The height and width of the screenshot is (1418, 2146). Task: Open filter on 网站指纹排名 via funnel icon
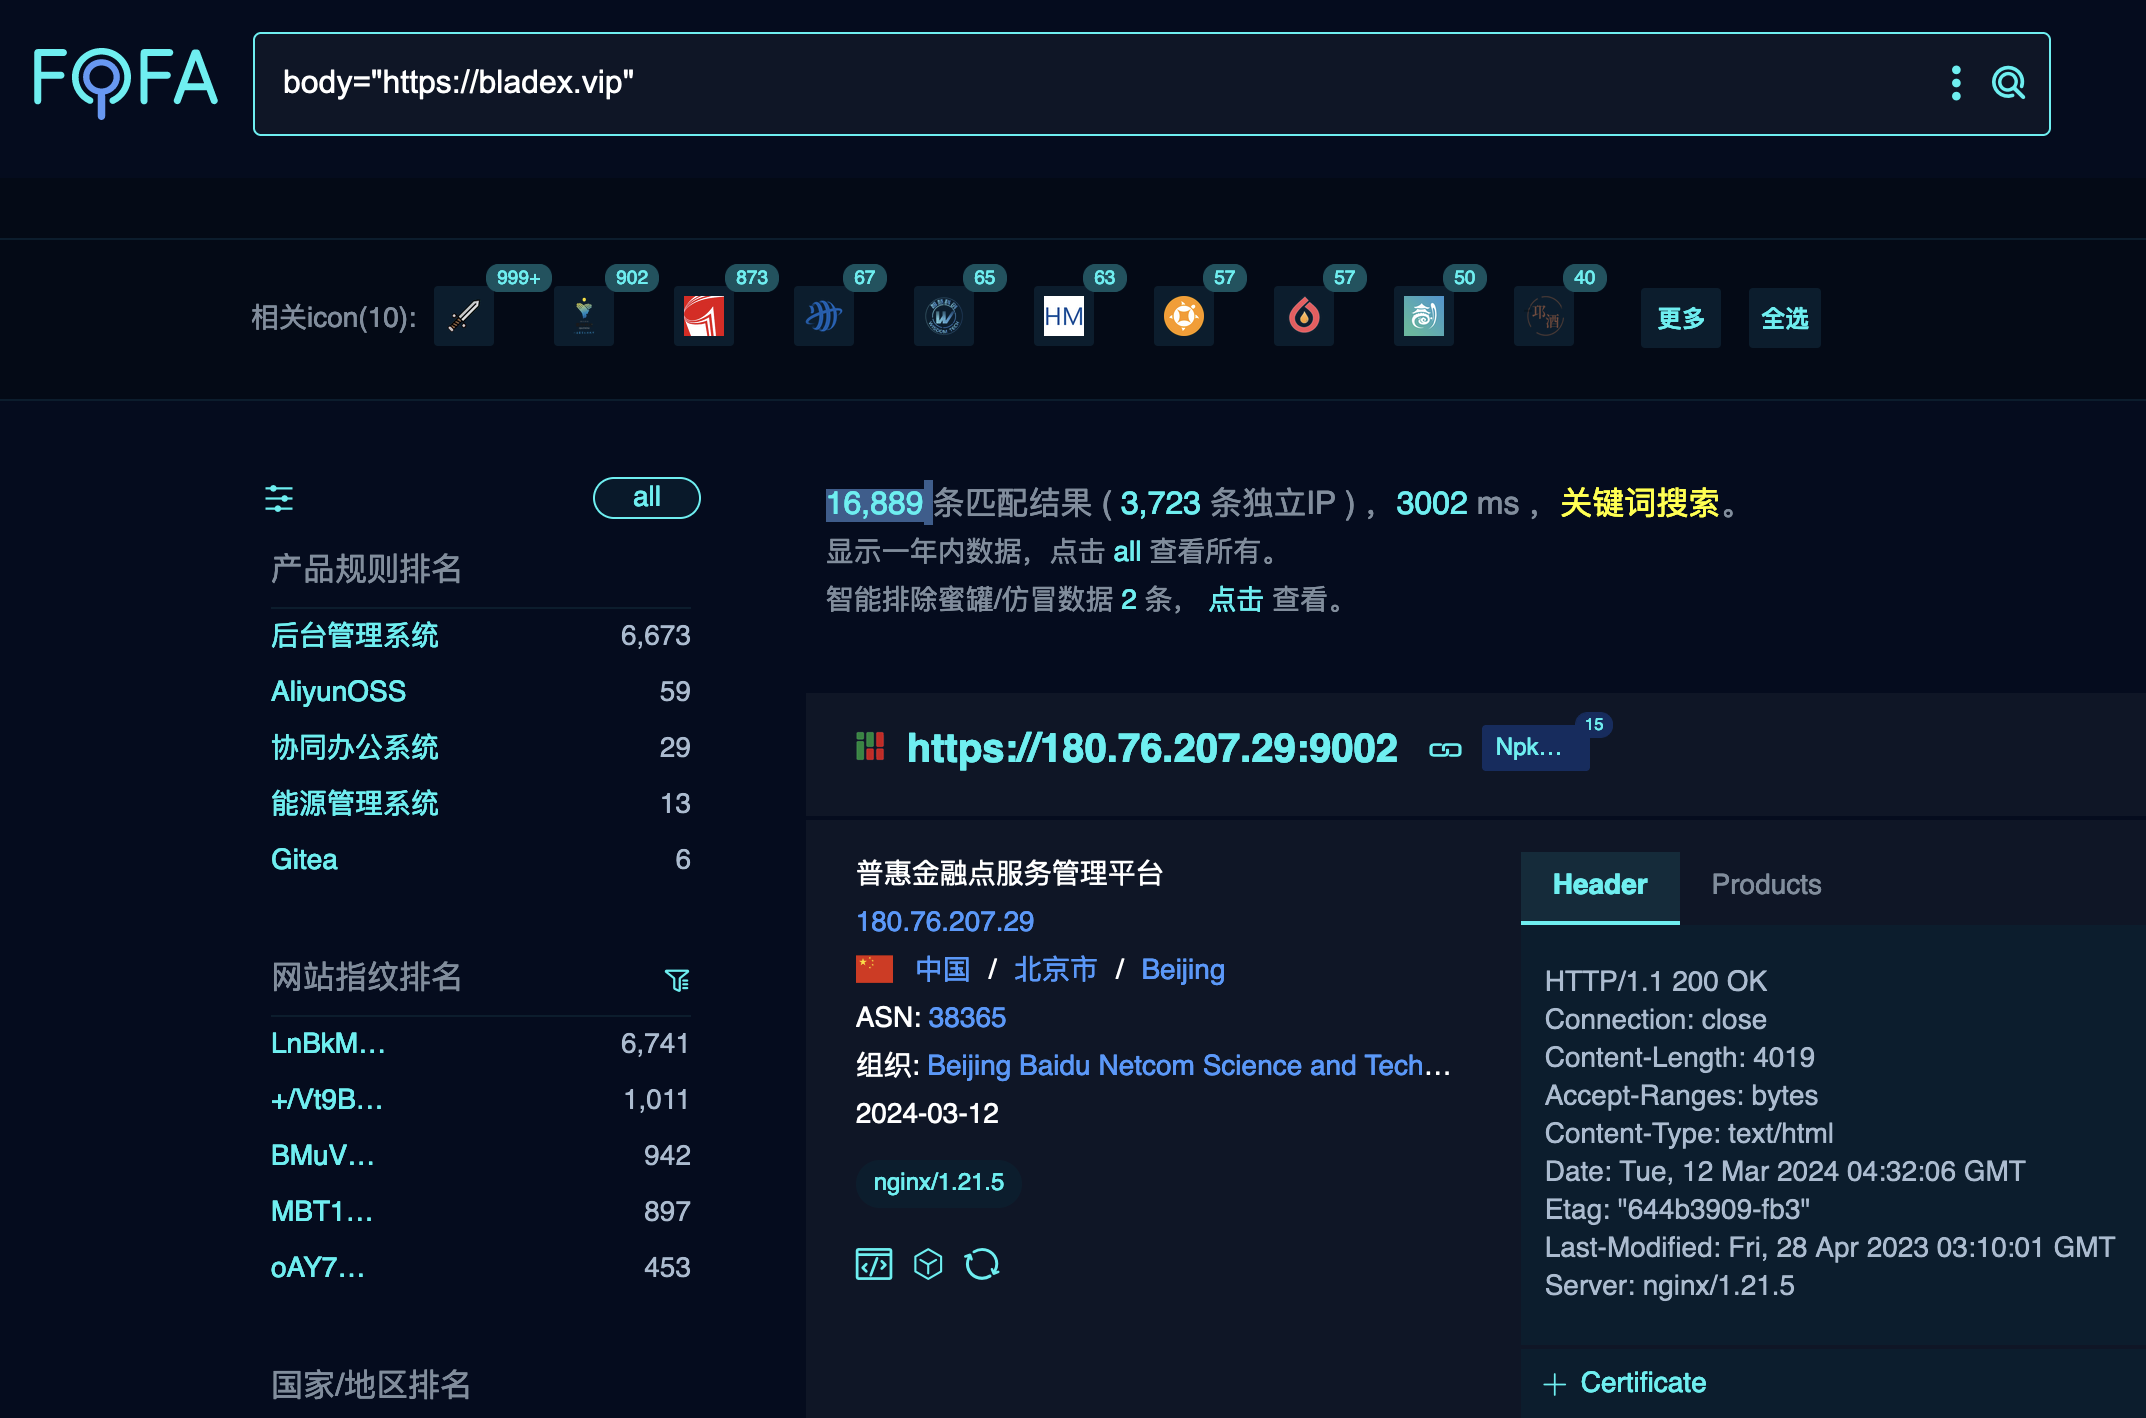pyautogui.click(x=678, y=981)
